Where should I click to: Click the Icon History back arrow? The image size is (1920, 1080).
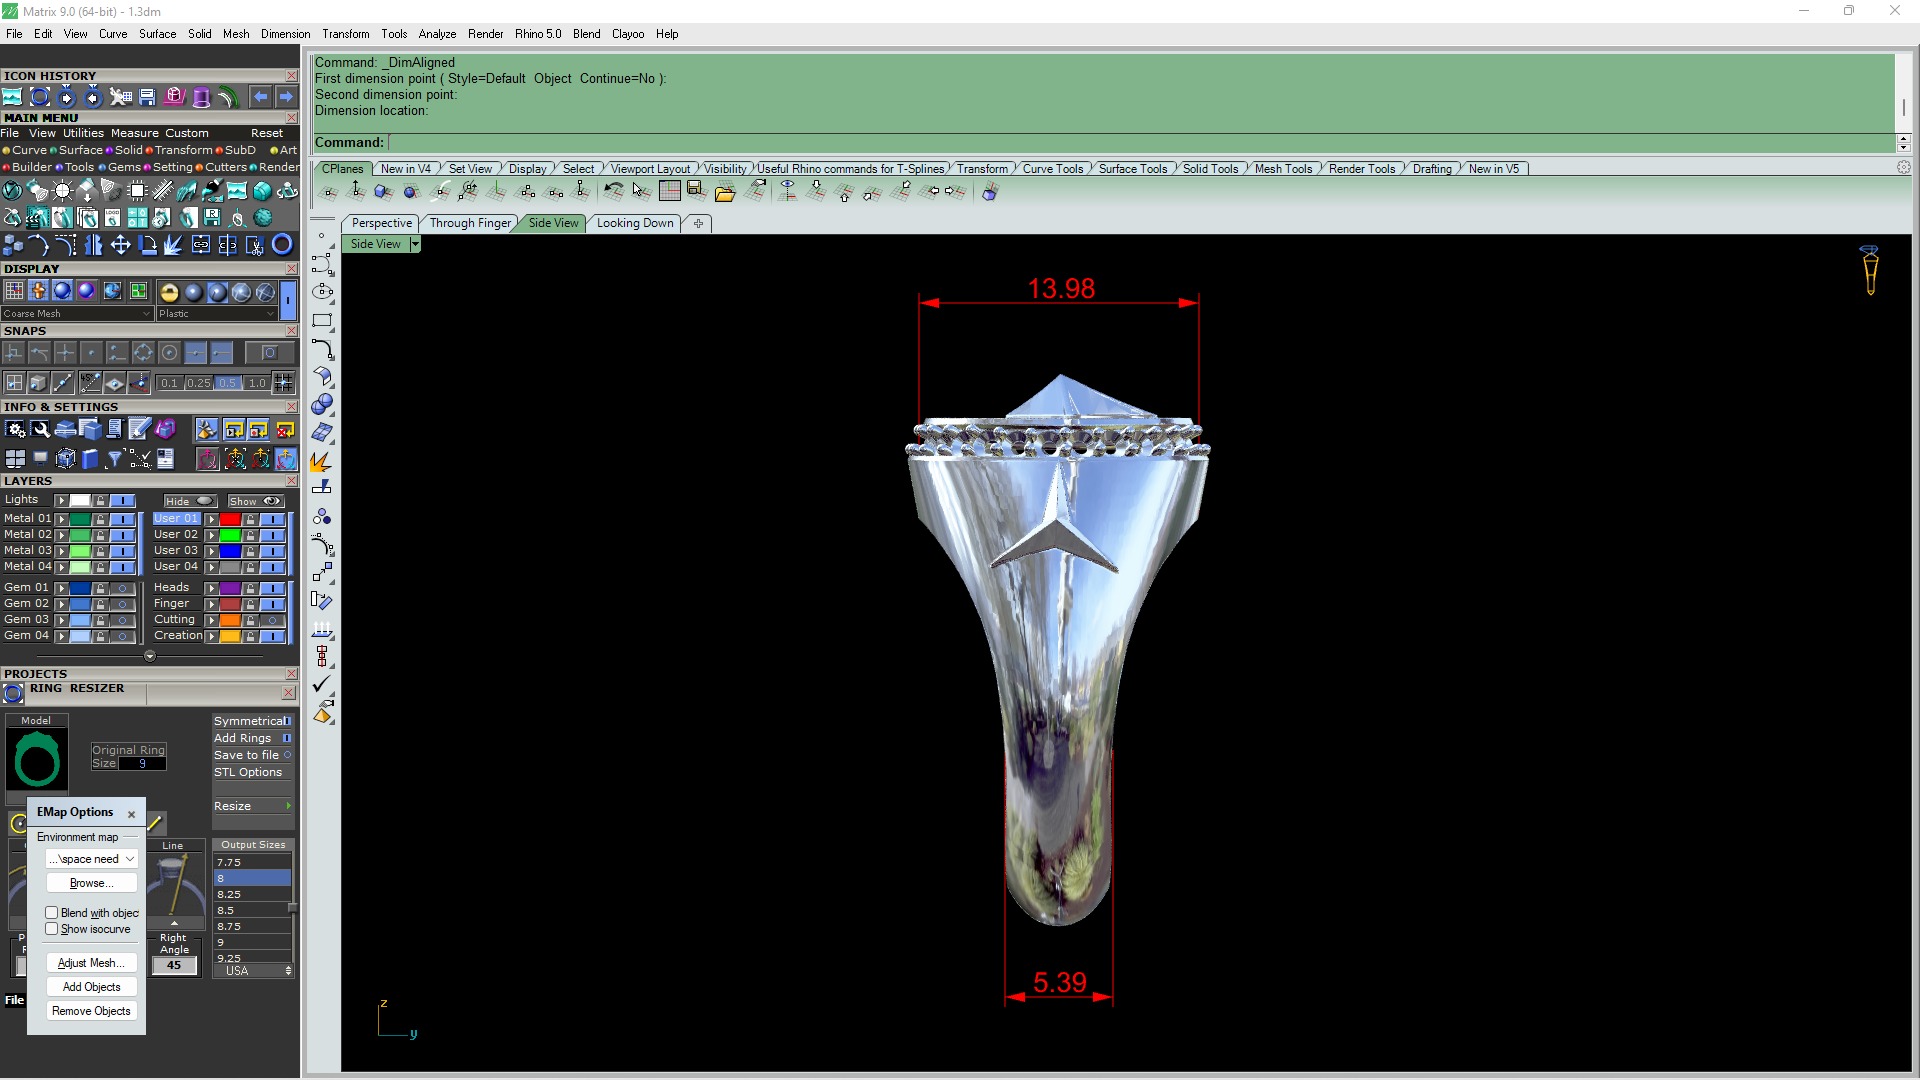coord(261,97)
